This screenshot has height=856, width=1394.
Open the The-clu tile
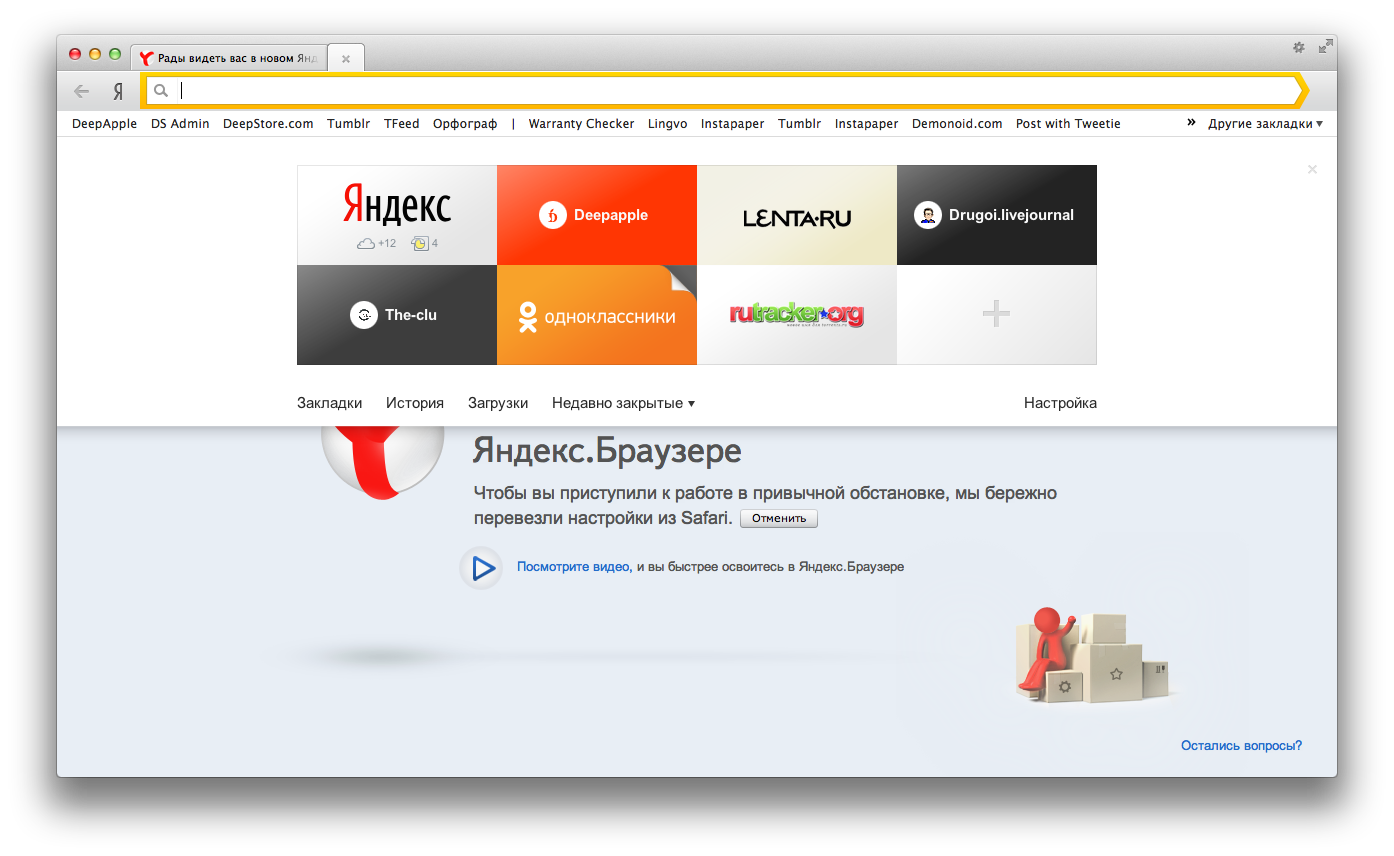397,315
